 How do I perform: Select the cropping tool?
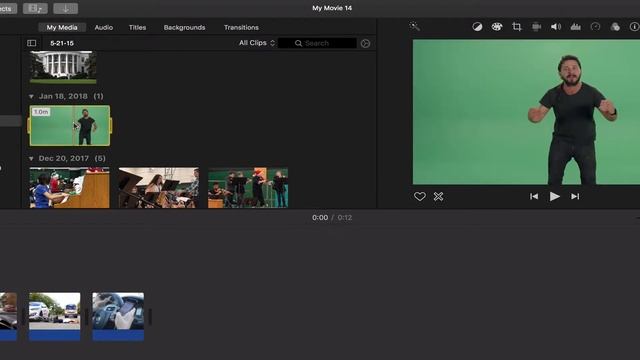click(x=517, y=27)
